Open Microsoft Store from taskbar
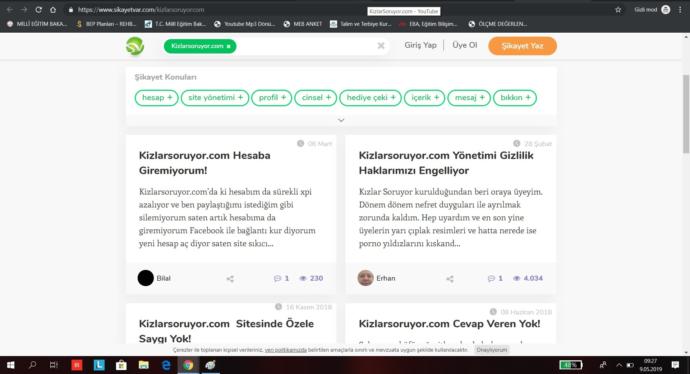Viewport: 690px width, 374px height. (121, 365)
